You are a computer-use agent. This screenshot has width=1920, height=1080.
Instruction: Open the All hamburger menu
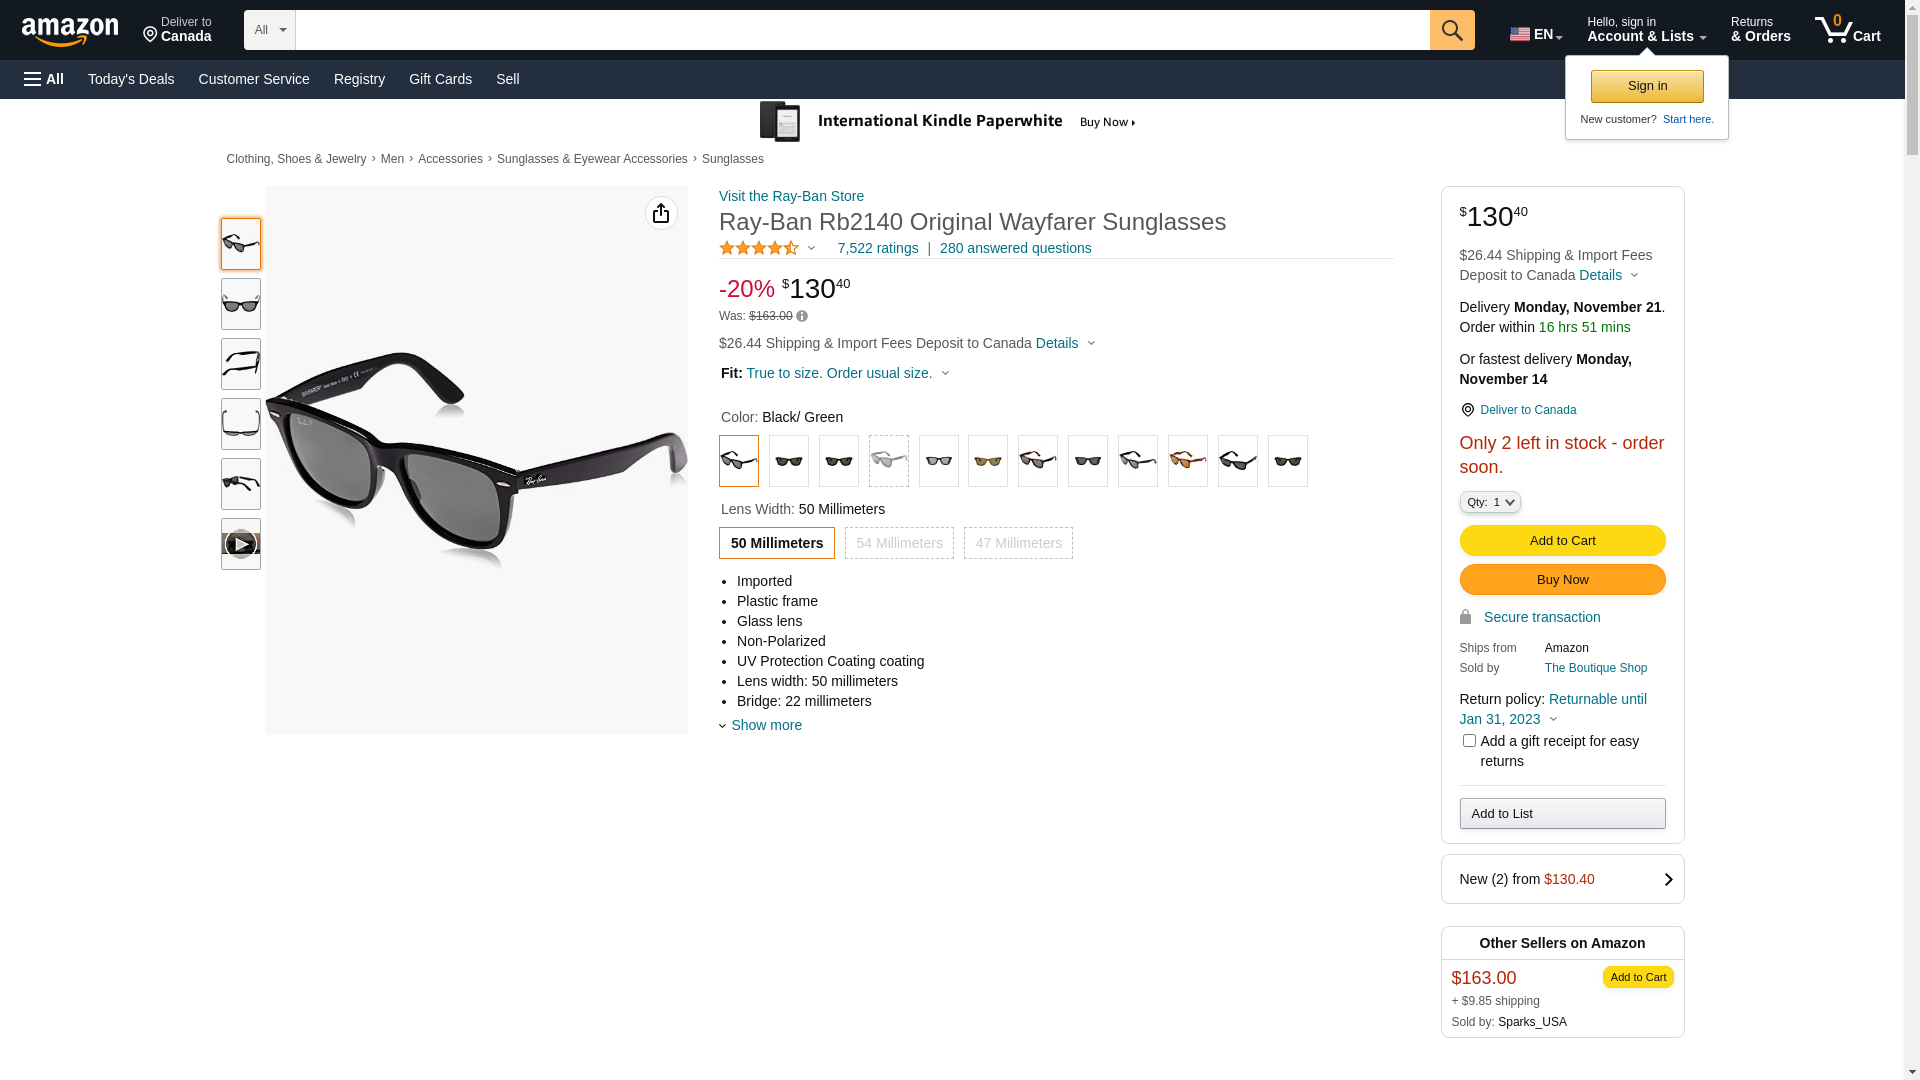coord(44,79)
